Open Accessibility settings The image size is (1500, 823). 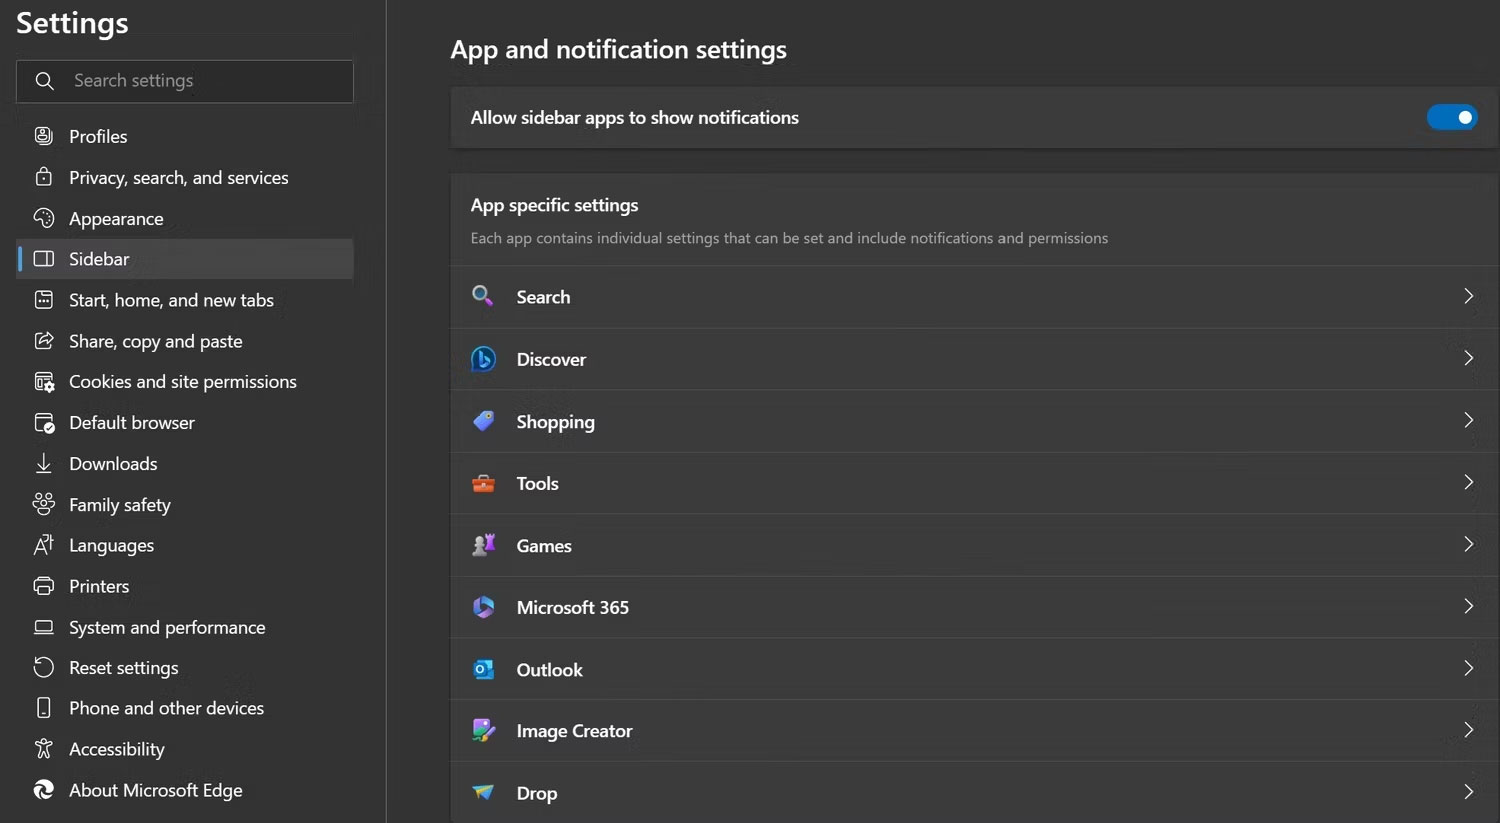pos(185,749)
